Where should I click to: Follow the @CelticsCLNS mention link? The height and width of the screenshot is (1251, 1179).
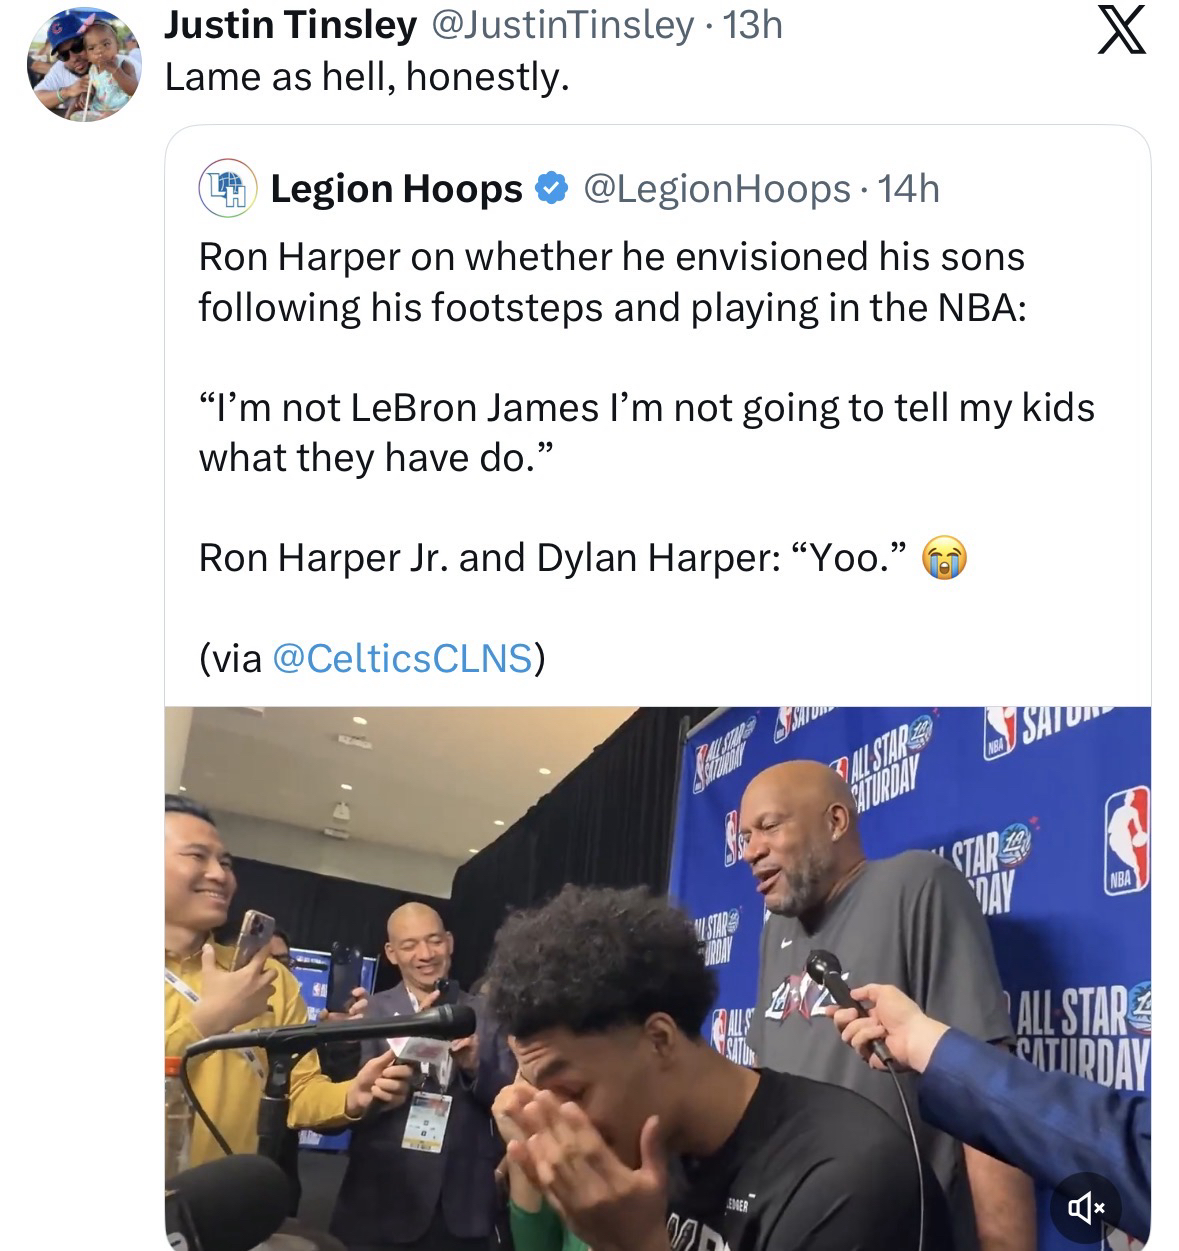(x=402, y=658)
